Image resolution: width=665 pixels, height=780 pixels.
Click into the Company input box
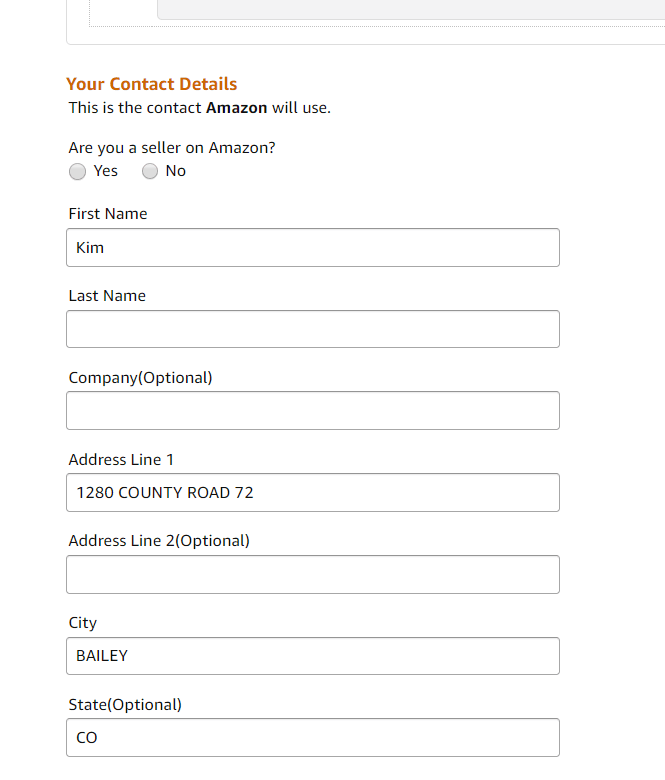312,411
